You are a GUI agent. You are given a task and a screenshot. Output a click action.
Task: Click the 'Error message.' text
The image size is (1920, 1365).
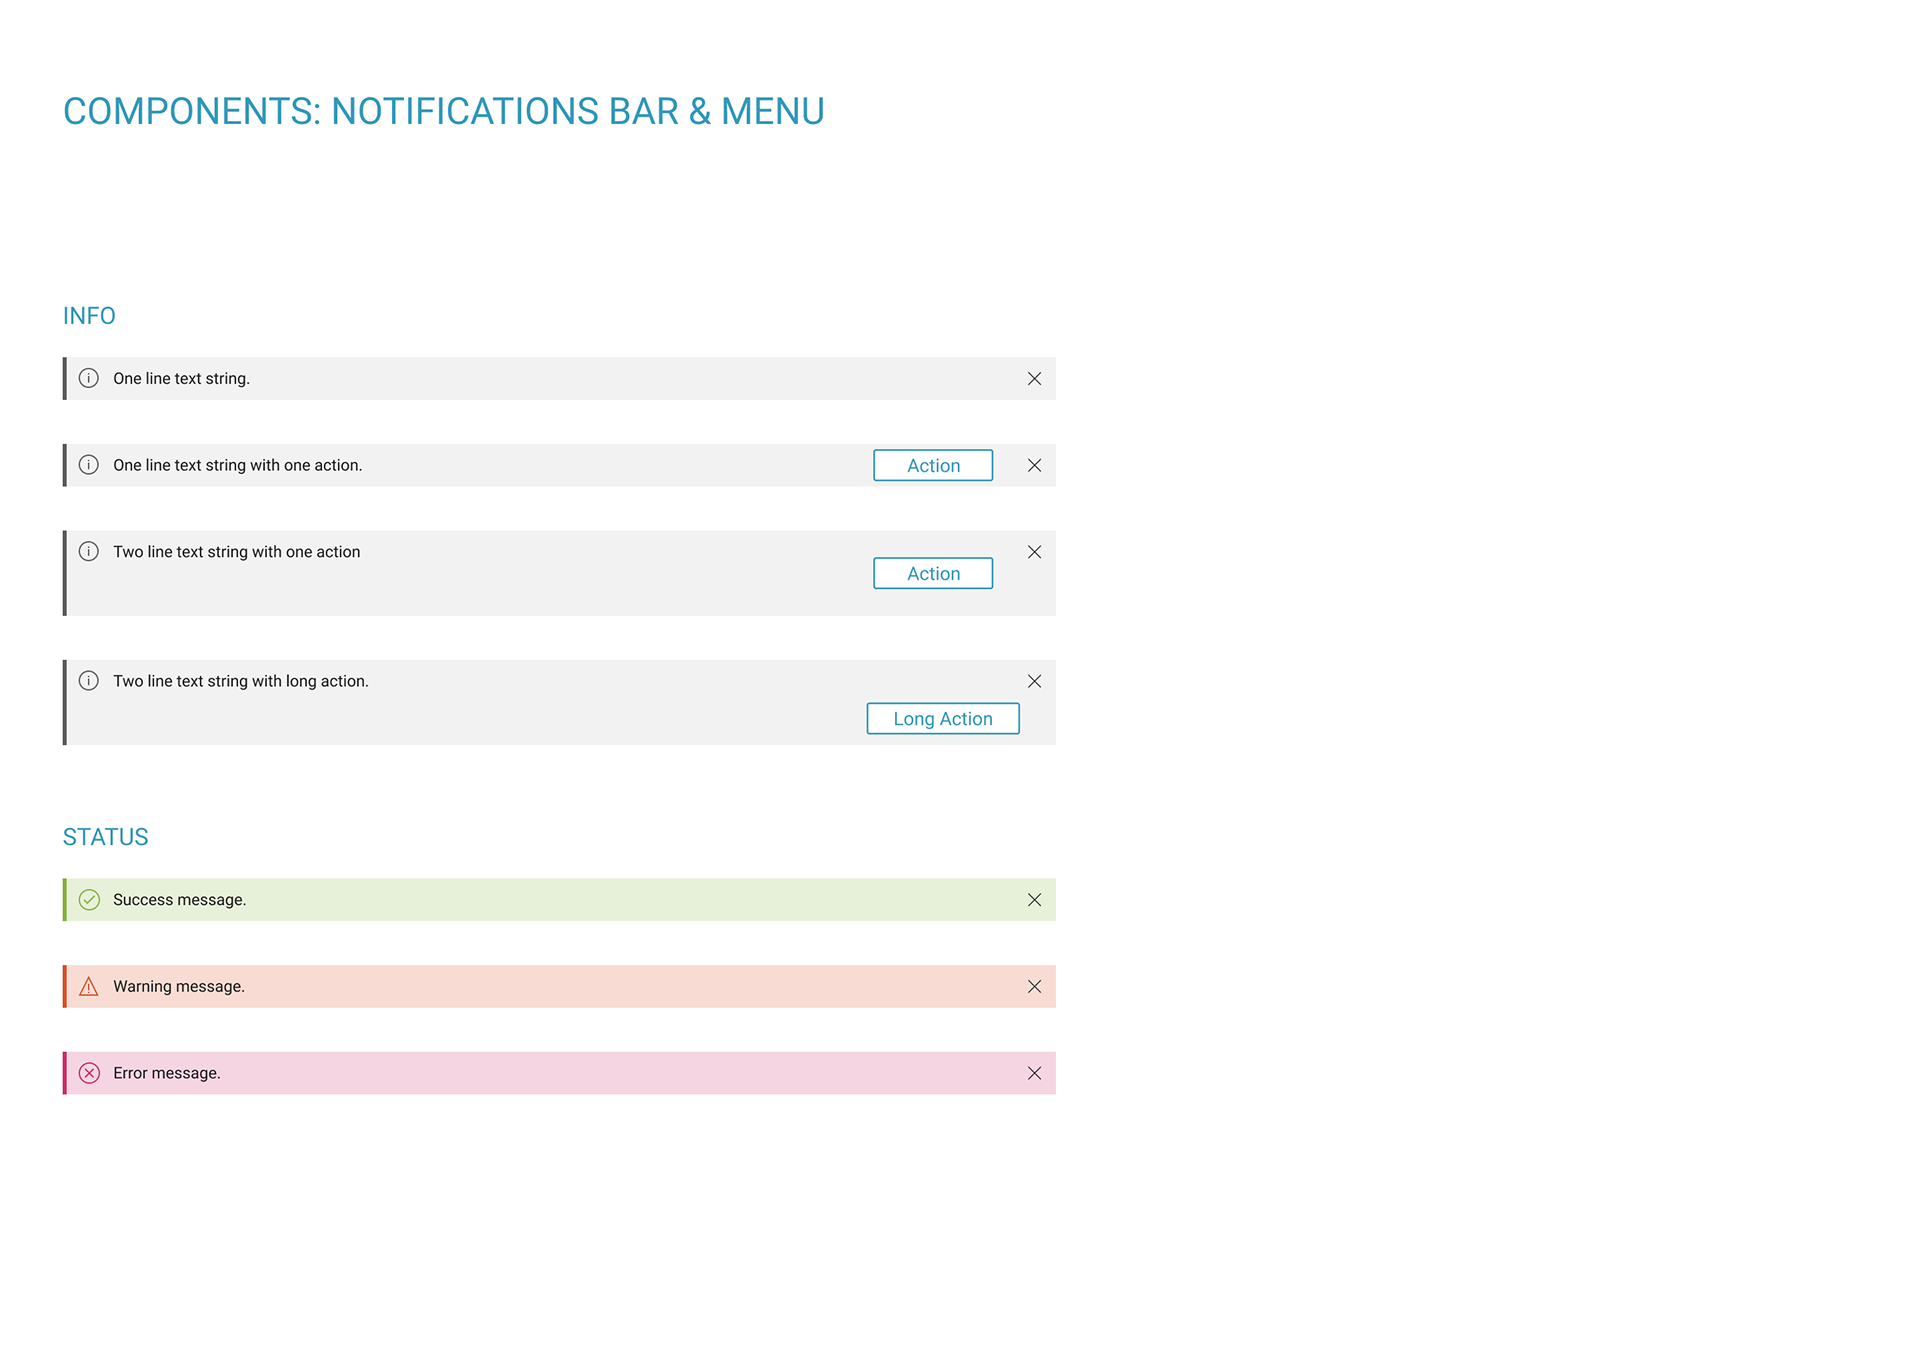tap(166, 1073)
